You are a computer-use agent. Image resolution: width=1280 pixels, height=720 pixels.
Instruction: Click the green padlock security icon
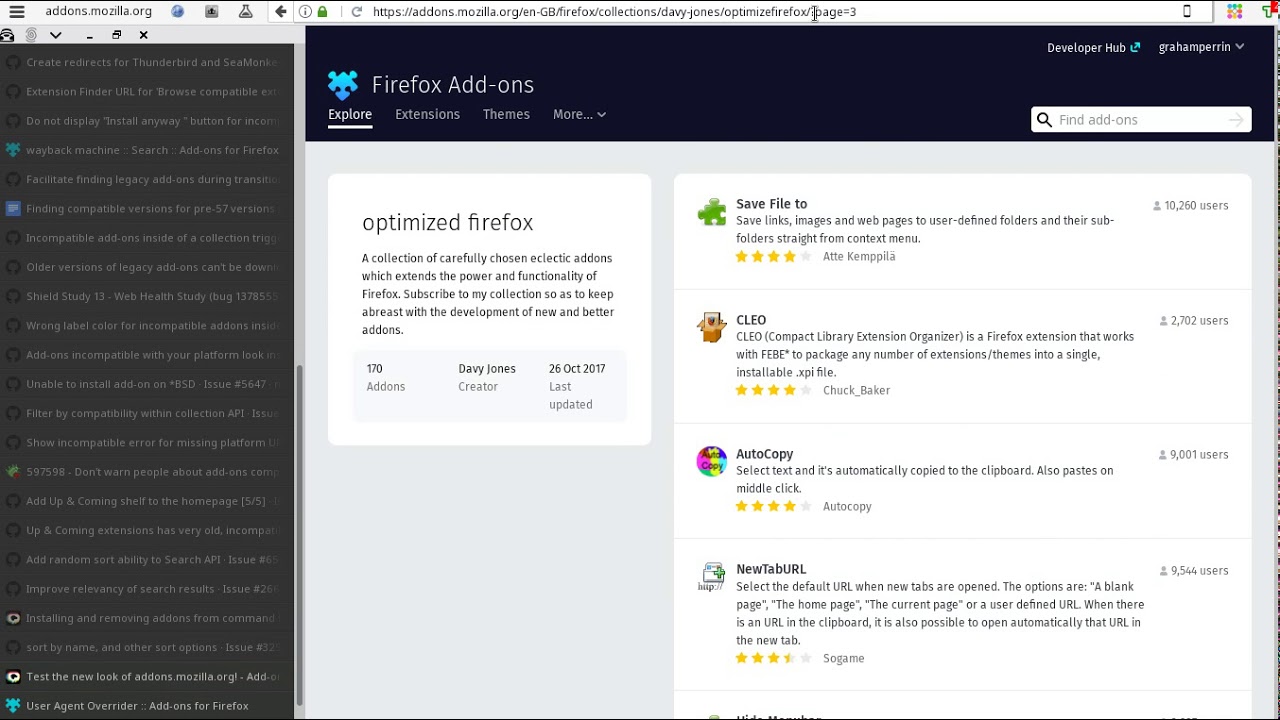(x=322, y=12)
